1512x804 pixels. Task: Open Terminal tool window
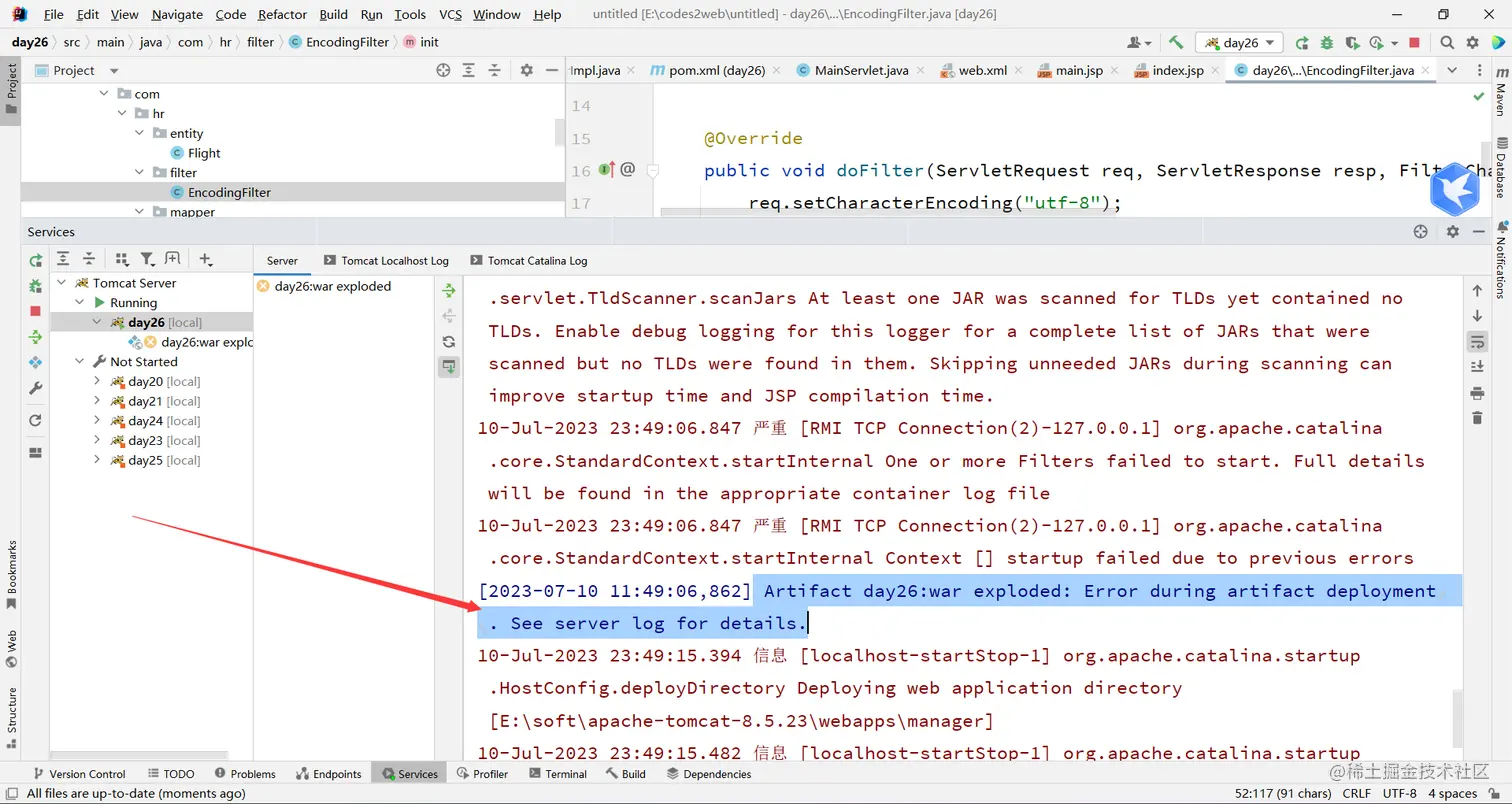pyautogui.click(x=557, y=774)
